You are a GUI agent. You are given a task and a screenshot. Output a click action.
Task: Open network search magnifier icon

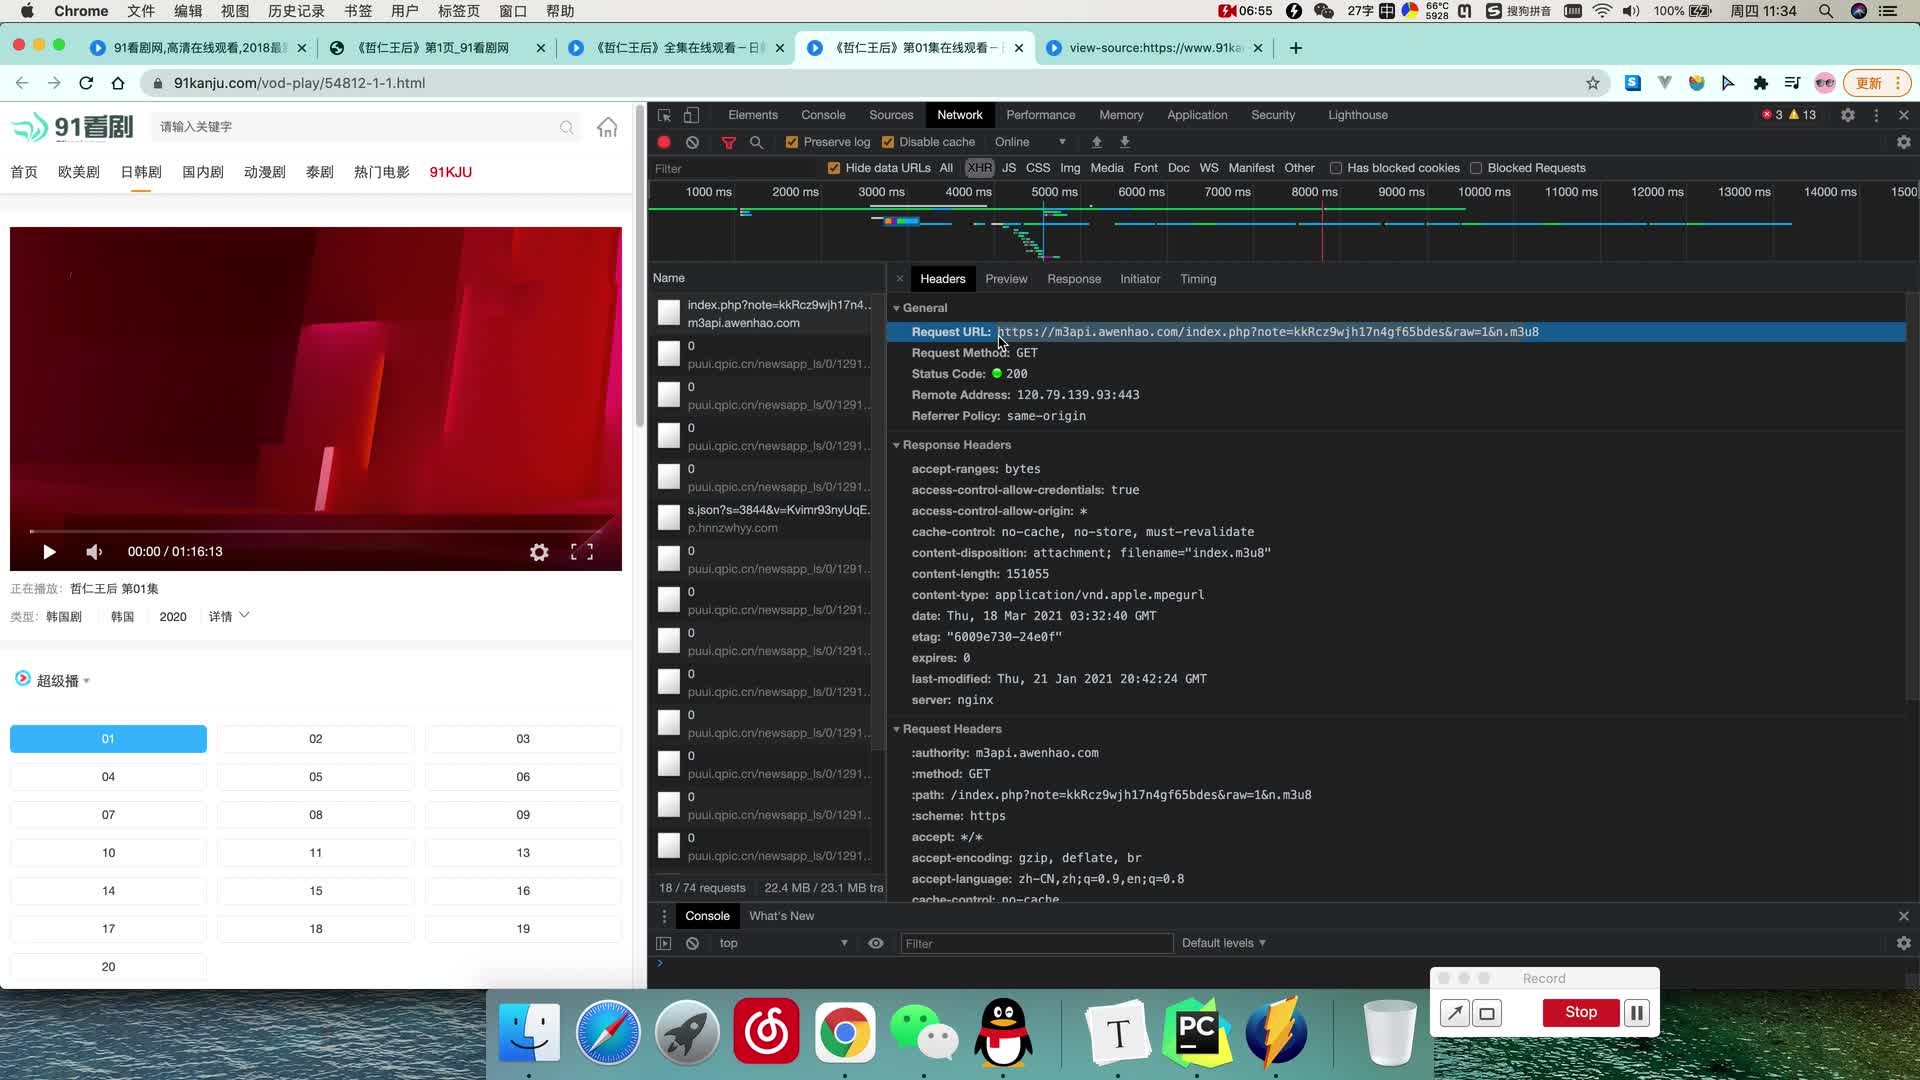point(757,142)
